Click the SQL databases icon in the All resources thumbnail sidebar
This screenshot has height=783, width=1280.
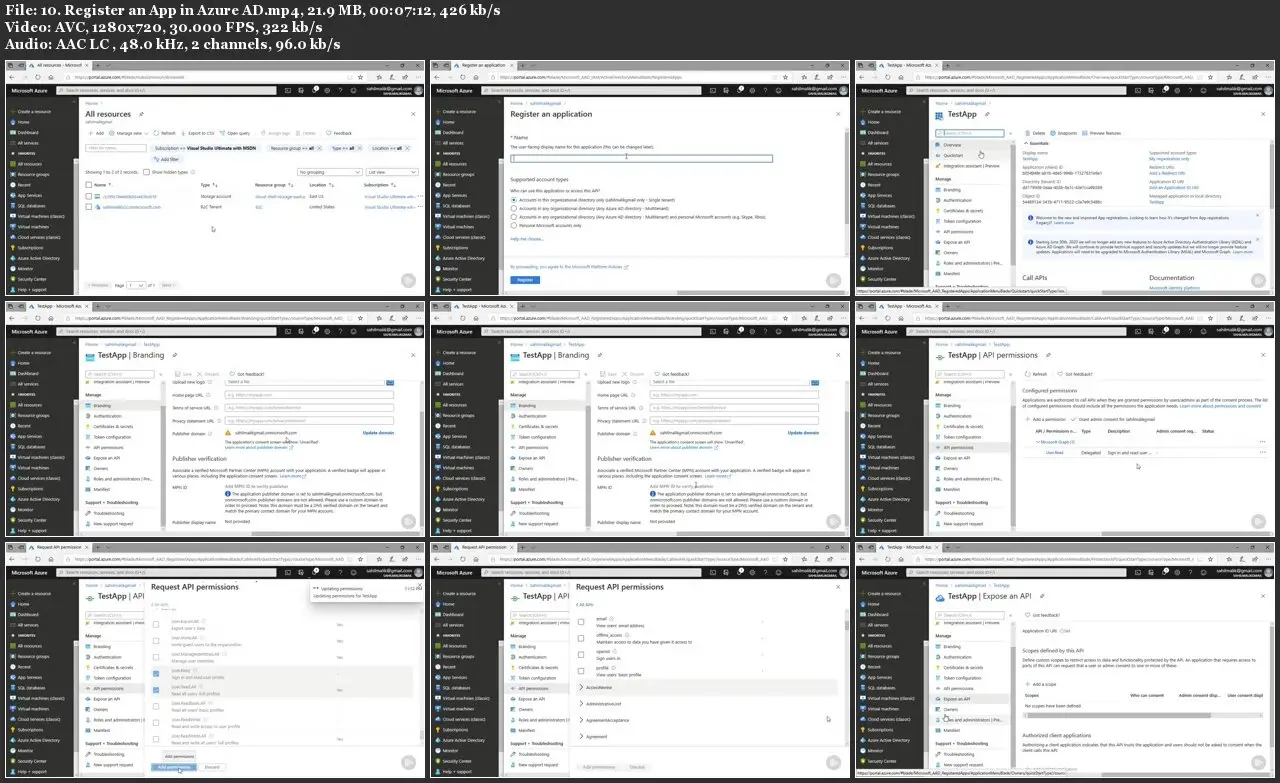(12, 206)
